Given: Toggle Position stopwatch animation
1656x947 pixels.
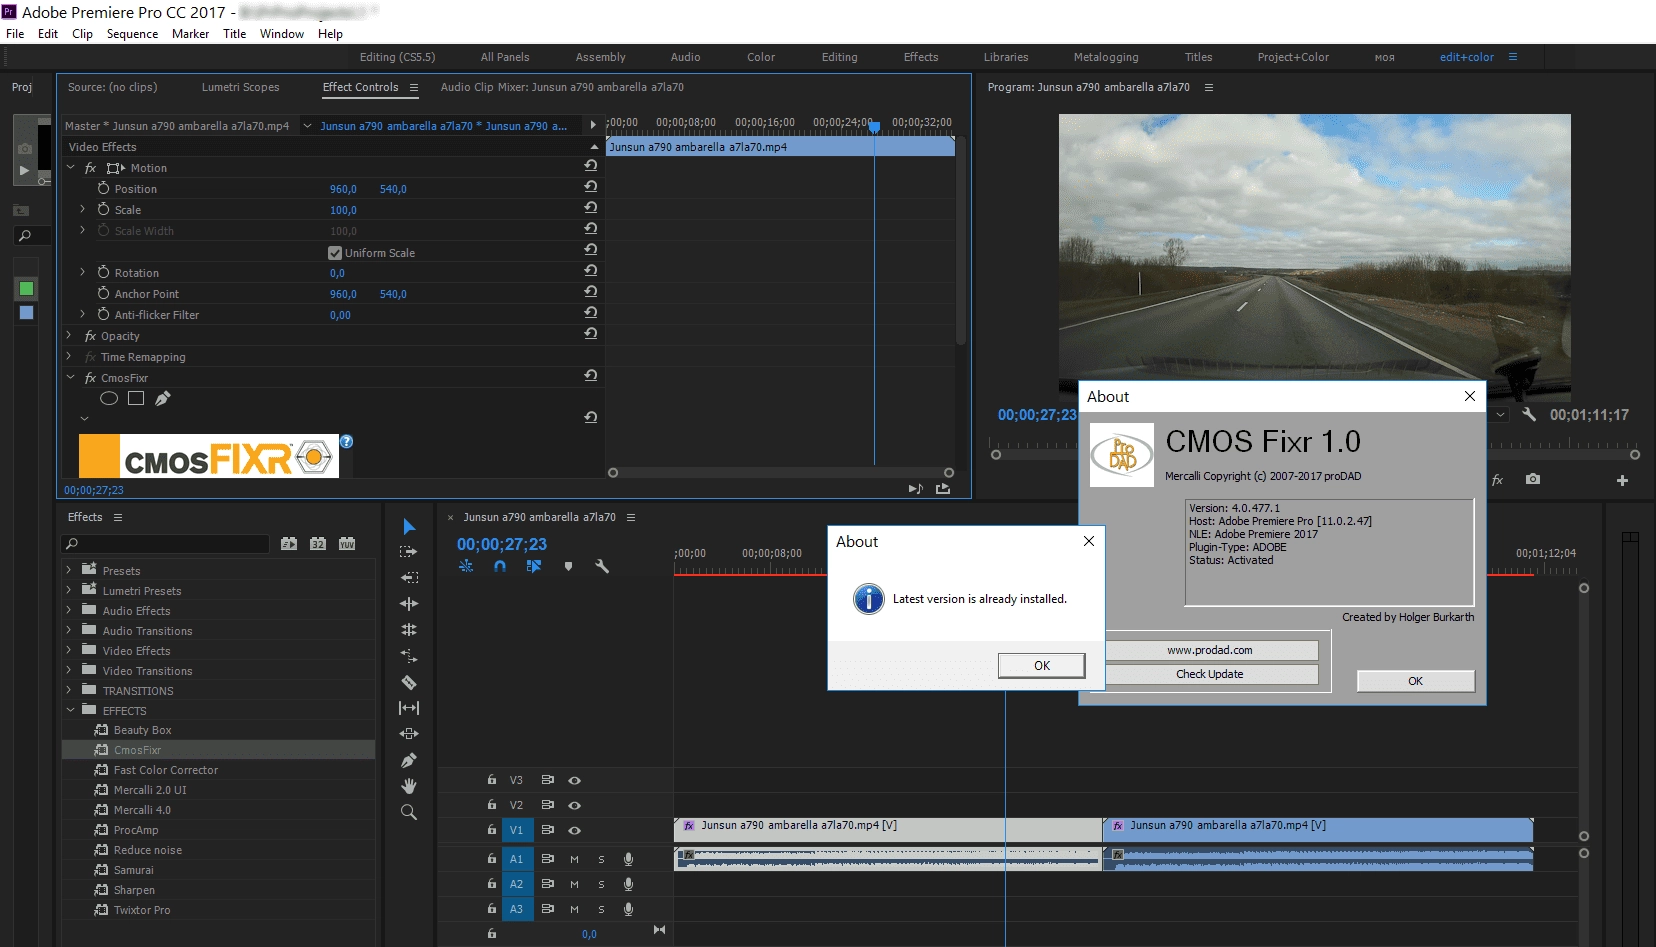Looking at the screenshot, I should tap(103, 188).
